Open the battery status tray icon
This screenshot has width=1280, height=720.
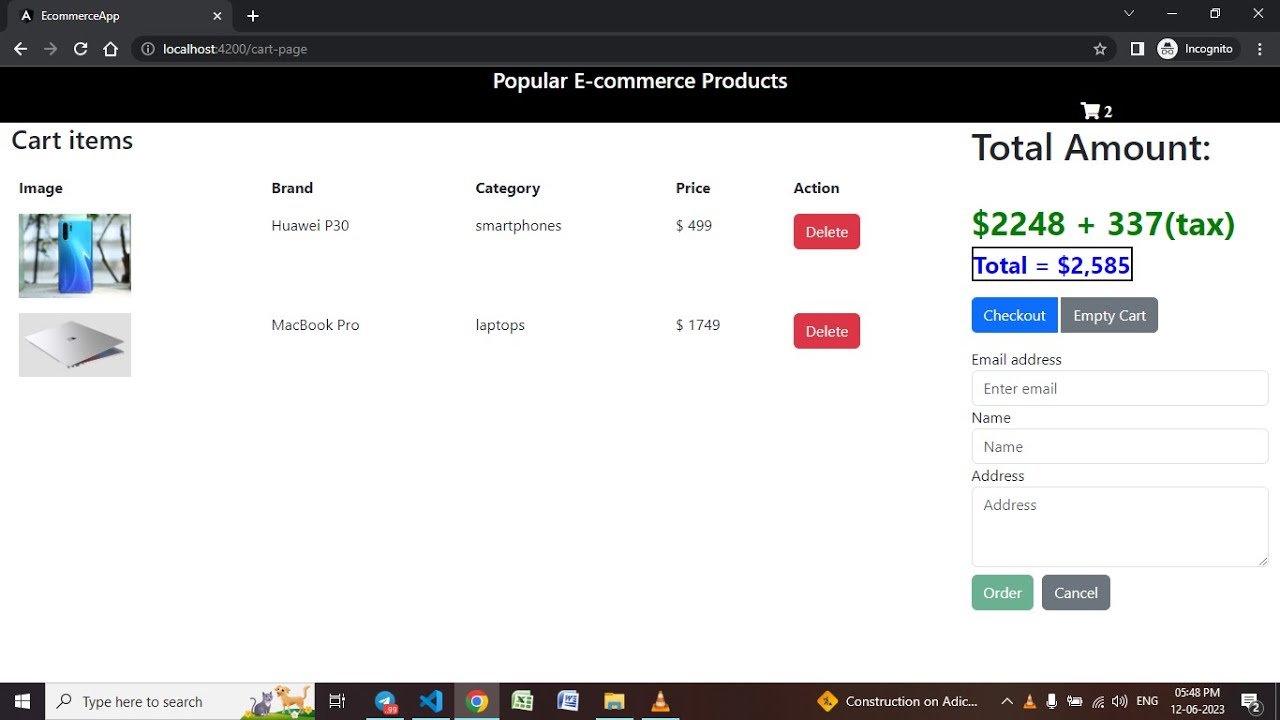click(x=1075, y=701)
